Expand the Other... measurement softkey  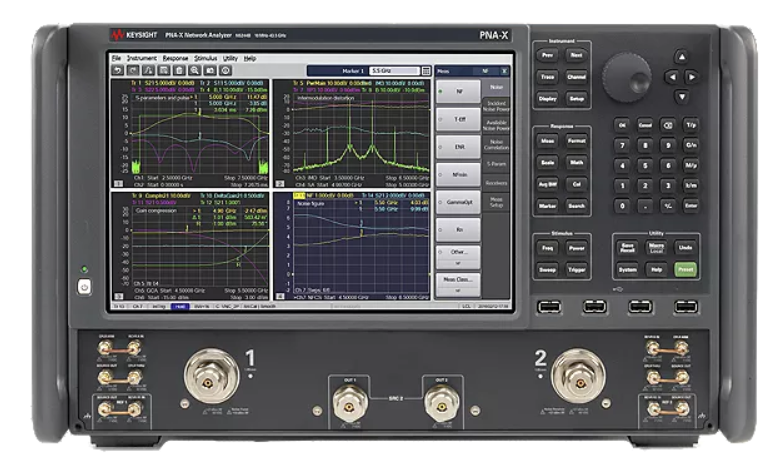point(458,257)
